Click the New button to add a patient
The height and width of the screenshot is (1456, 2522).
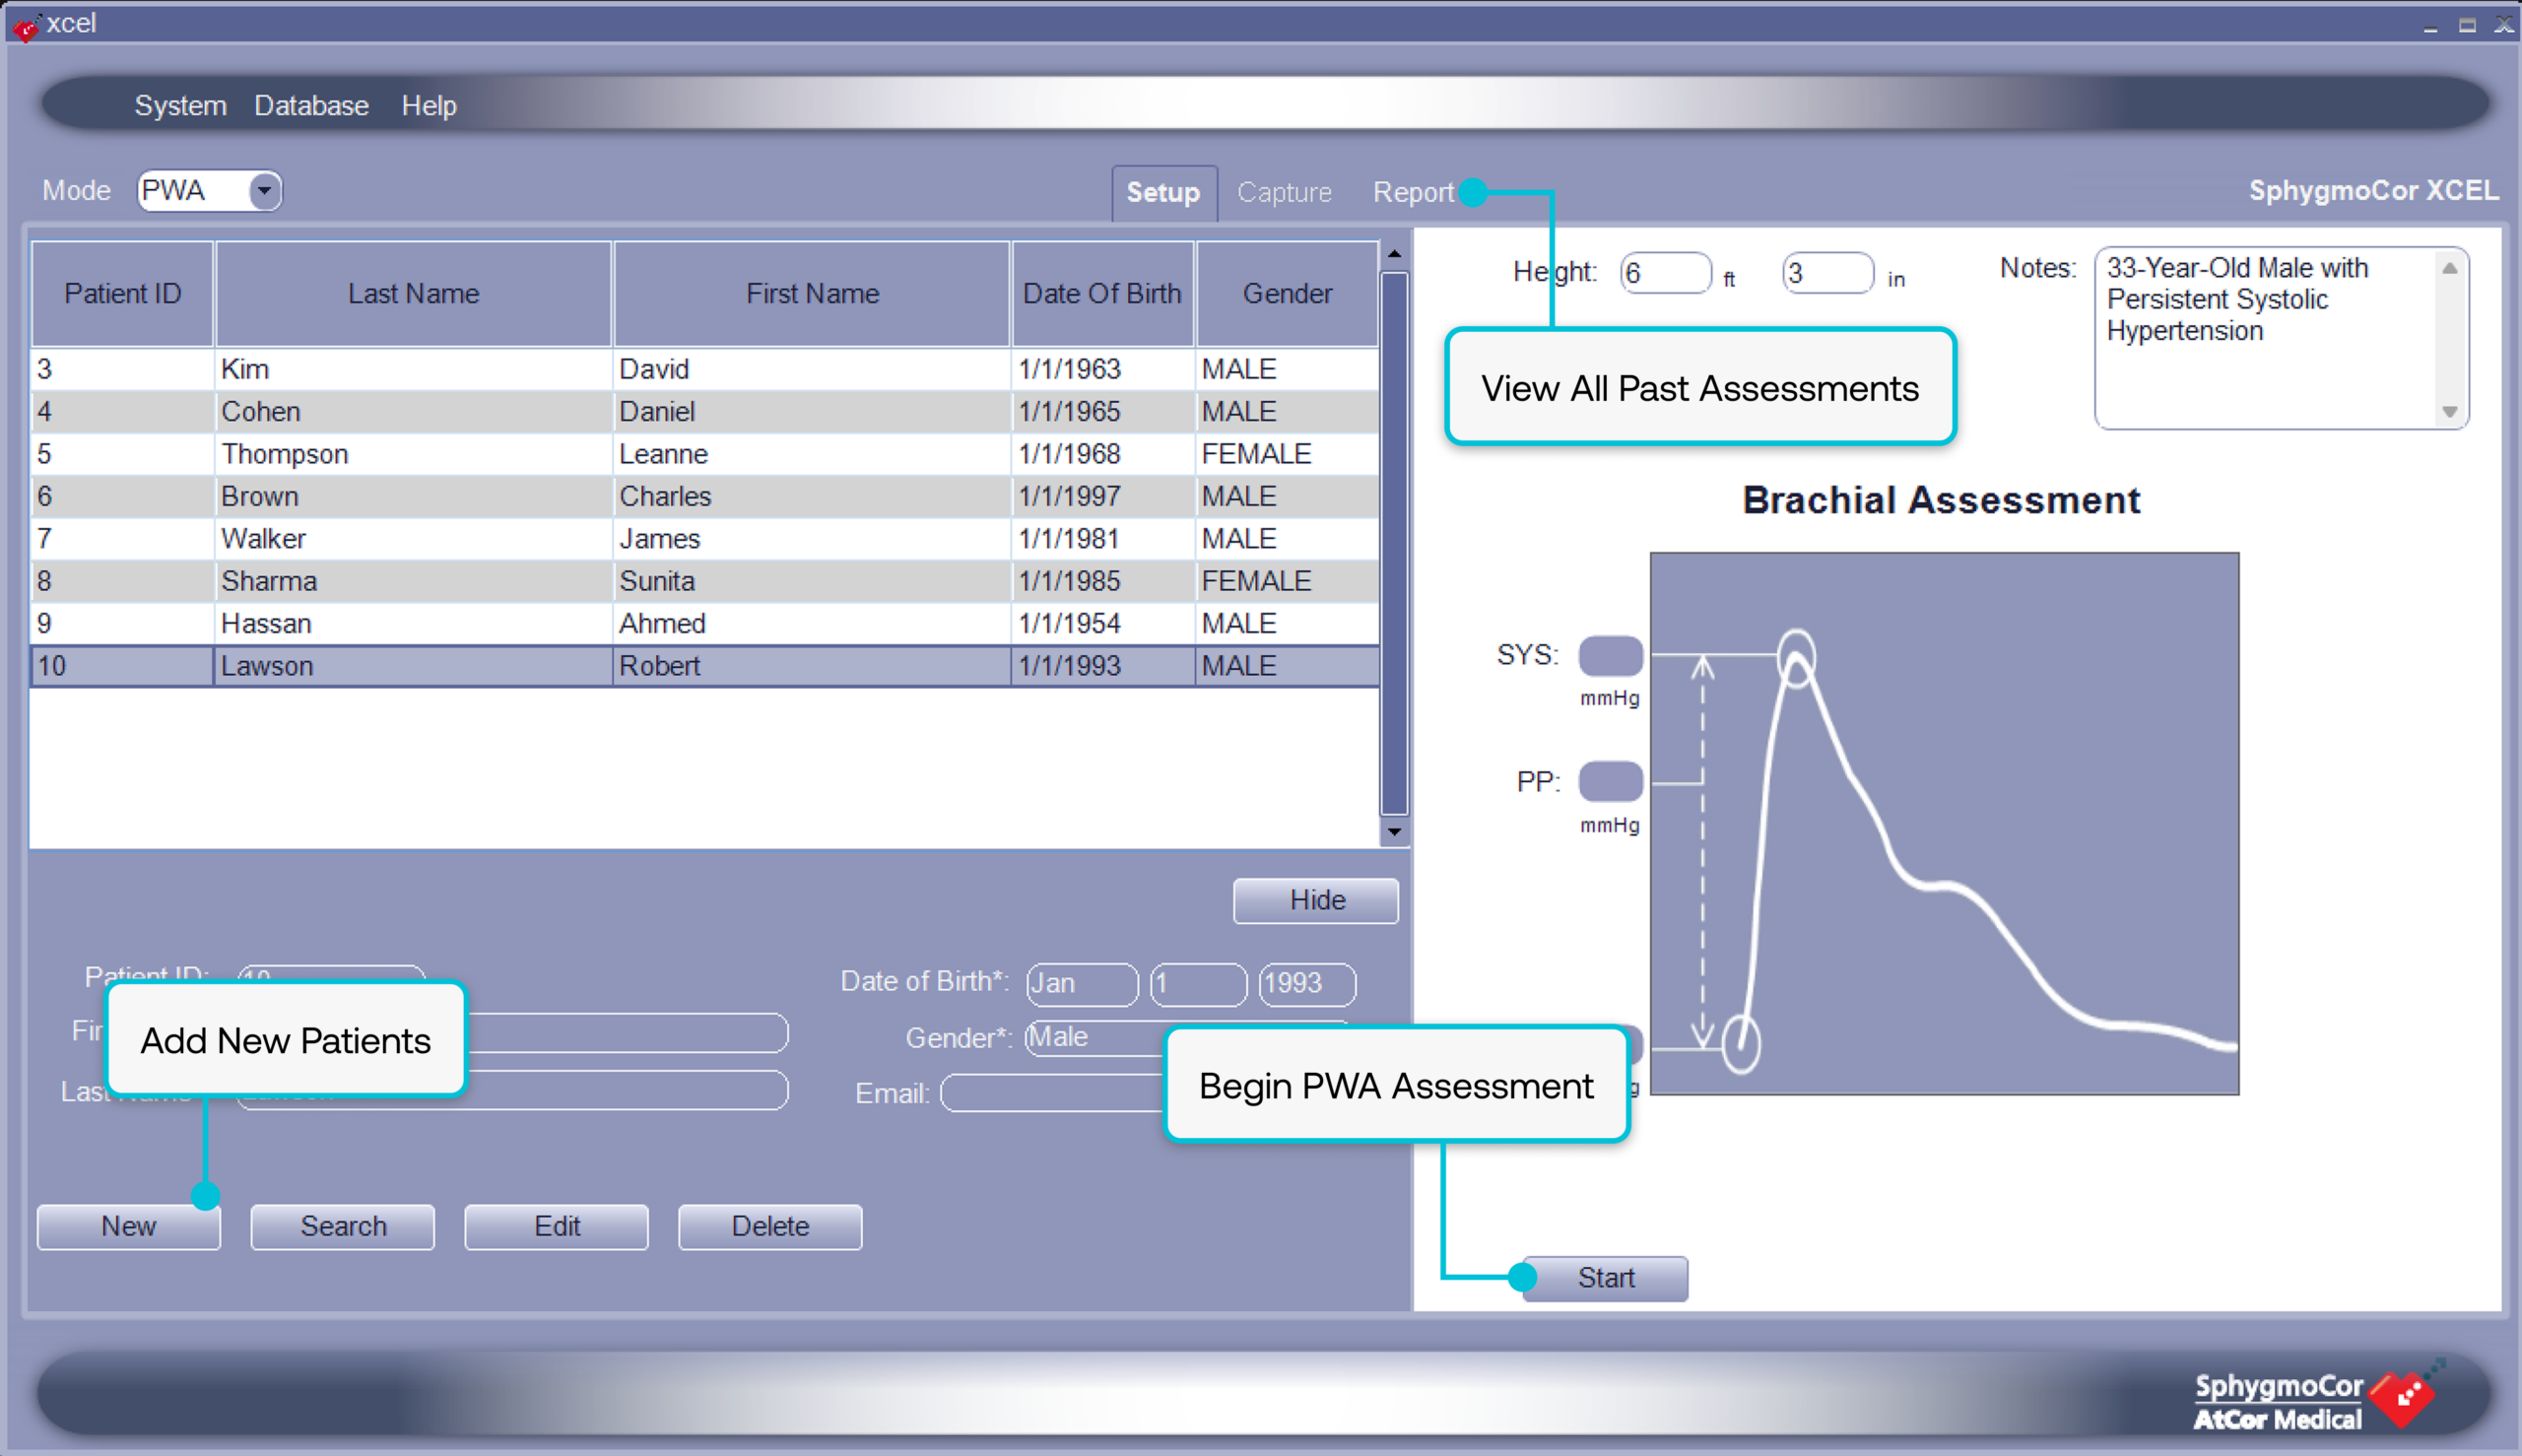(x=128, y=1226)
